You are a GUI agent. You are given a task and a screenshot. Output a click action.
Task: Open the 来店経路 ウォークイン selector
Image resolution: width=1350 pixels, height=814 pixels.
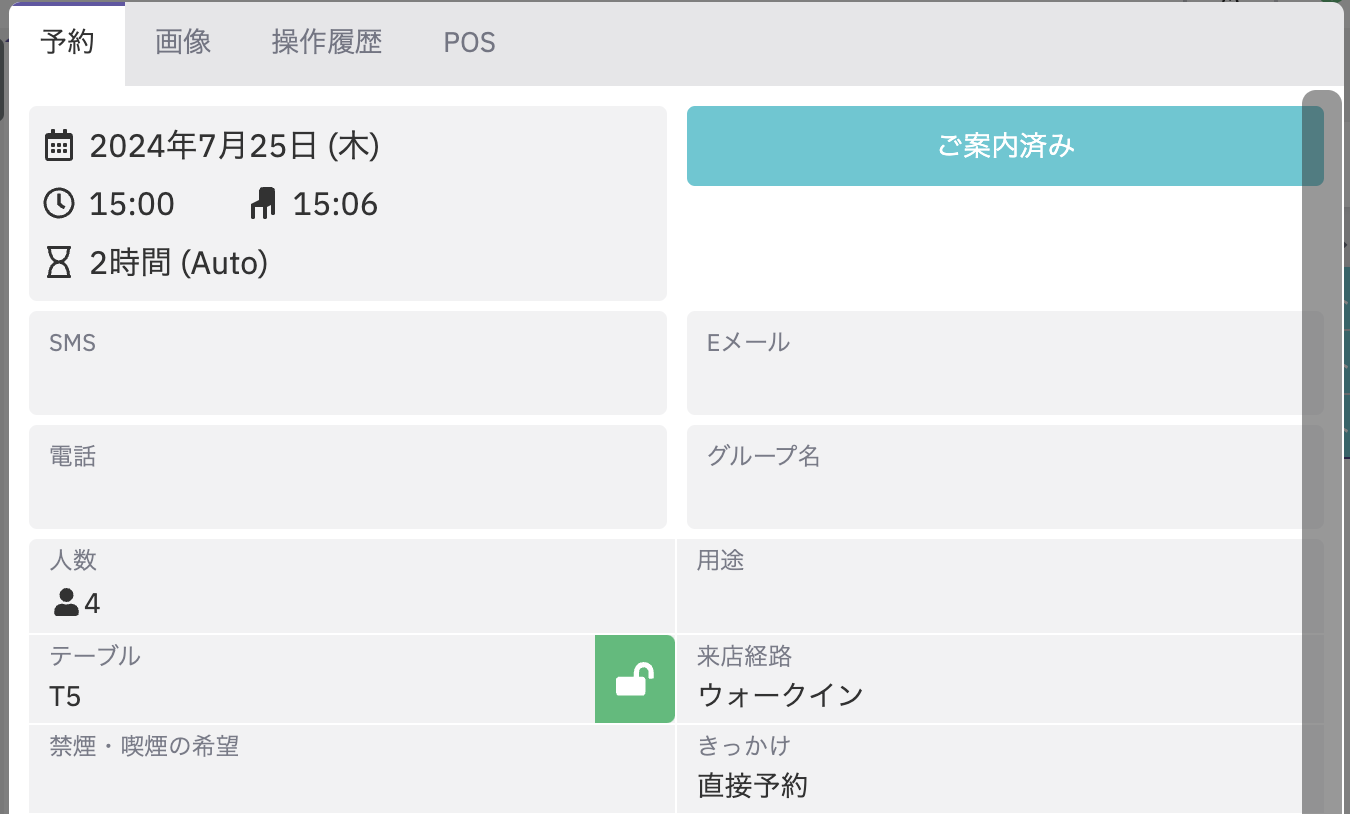pyautogui.click(x=990, y=679)
